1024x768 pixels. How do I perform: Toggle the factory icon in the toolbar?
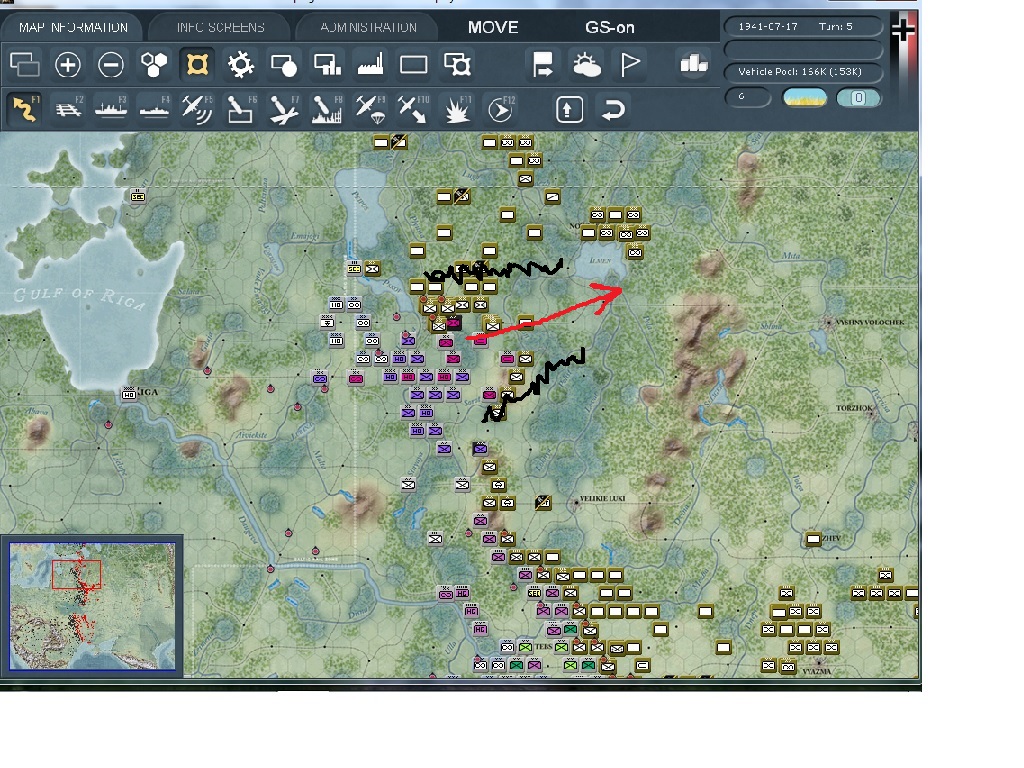tap(370, 65)
